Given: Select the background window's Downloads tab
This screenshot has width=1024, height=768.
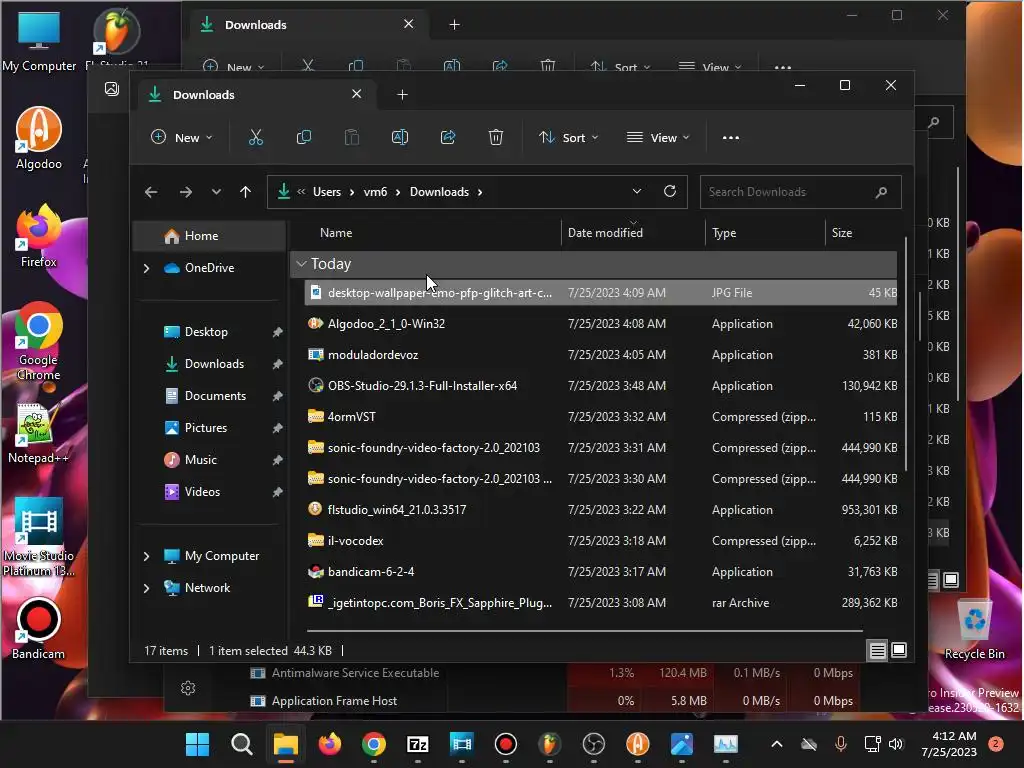Looking at the screenshot, I should point(307,25).
